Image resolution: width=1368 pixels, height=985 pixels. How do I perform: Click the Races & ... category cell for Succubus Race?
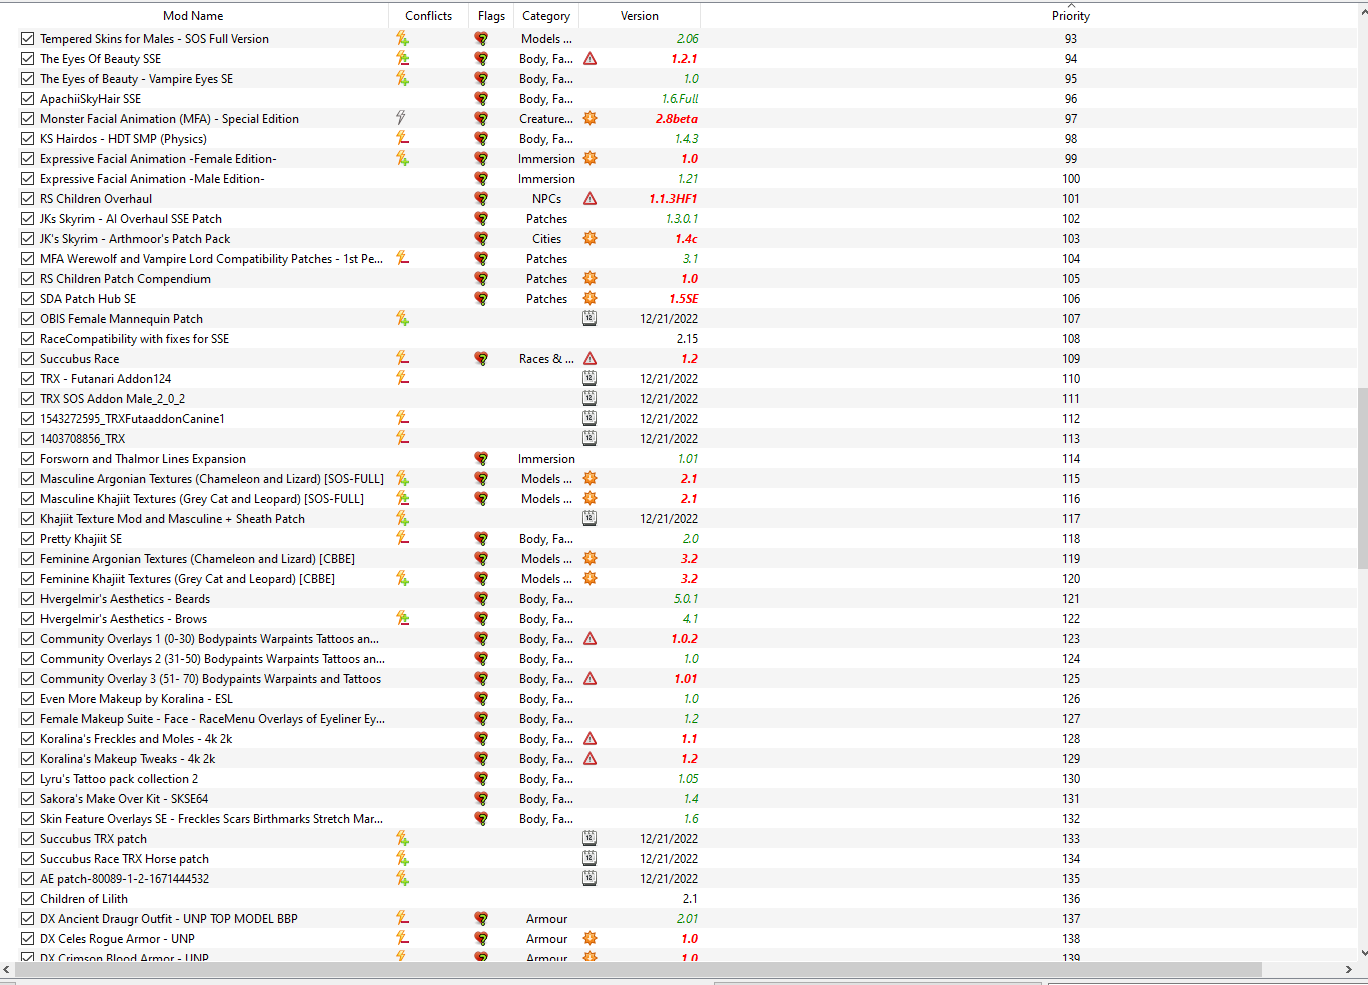coord(546,359)
